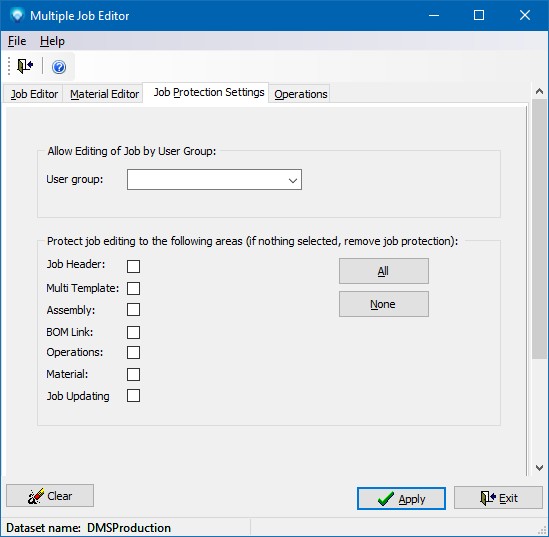The height and width of the screenshot is (537, 549).
Task: Click the exit door icon in toolbar
Action: tap(25, 66)
